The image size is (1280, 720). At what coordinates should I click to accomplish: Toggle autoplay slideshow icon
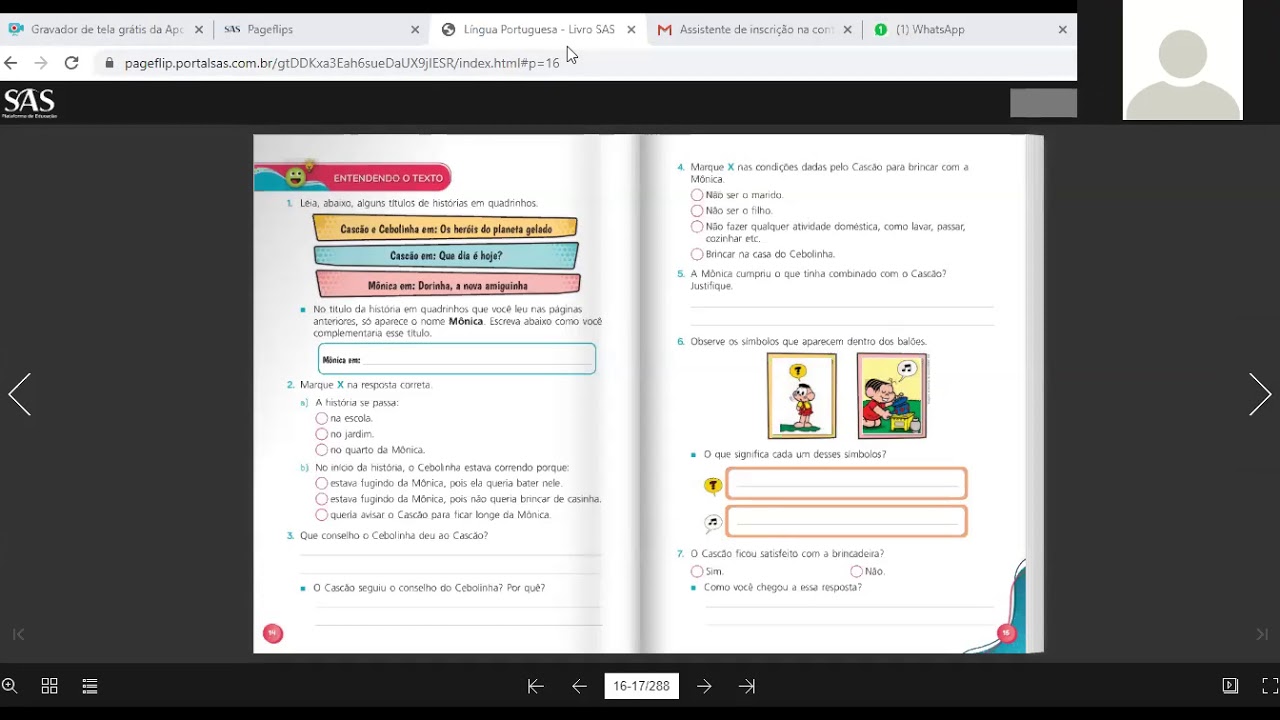point(1230,686)
